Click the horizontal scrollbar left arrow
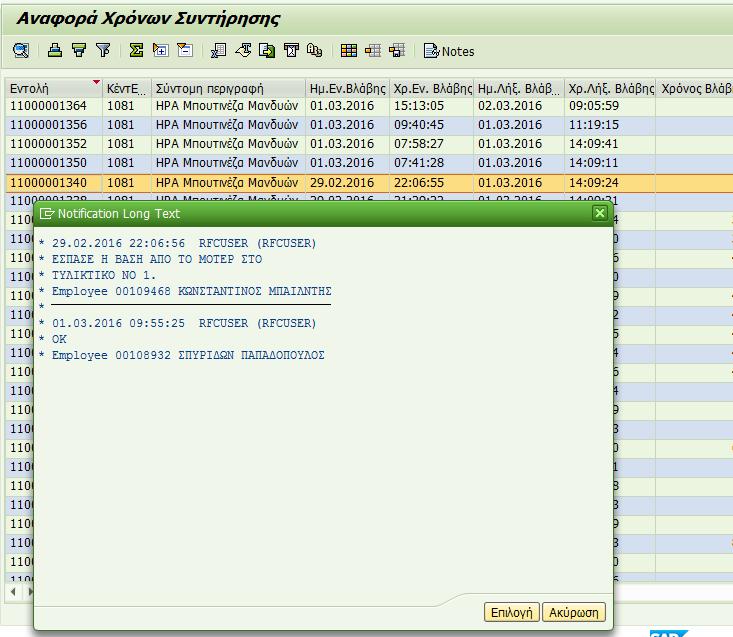The image size is (733, 637). point(13,592)
